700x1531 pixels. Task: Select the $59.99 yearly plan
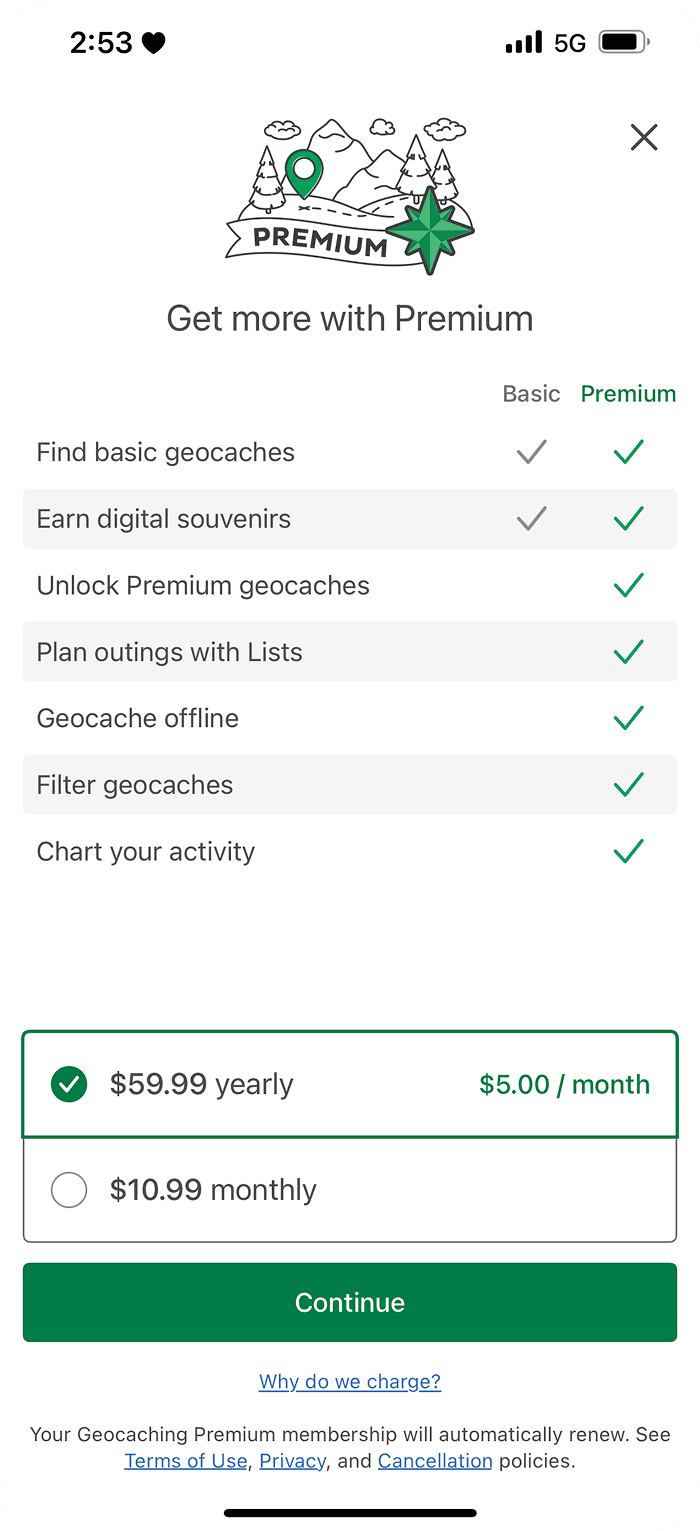click(x=350, y=1085)
